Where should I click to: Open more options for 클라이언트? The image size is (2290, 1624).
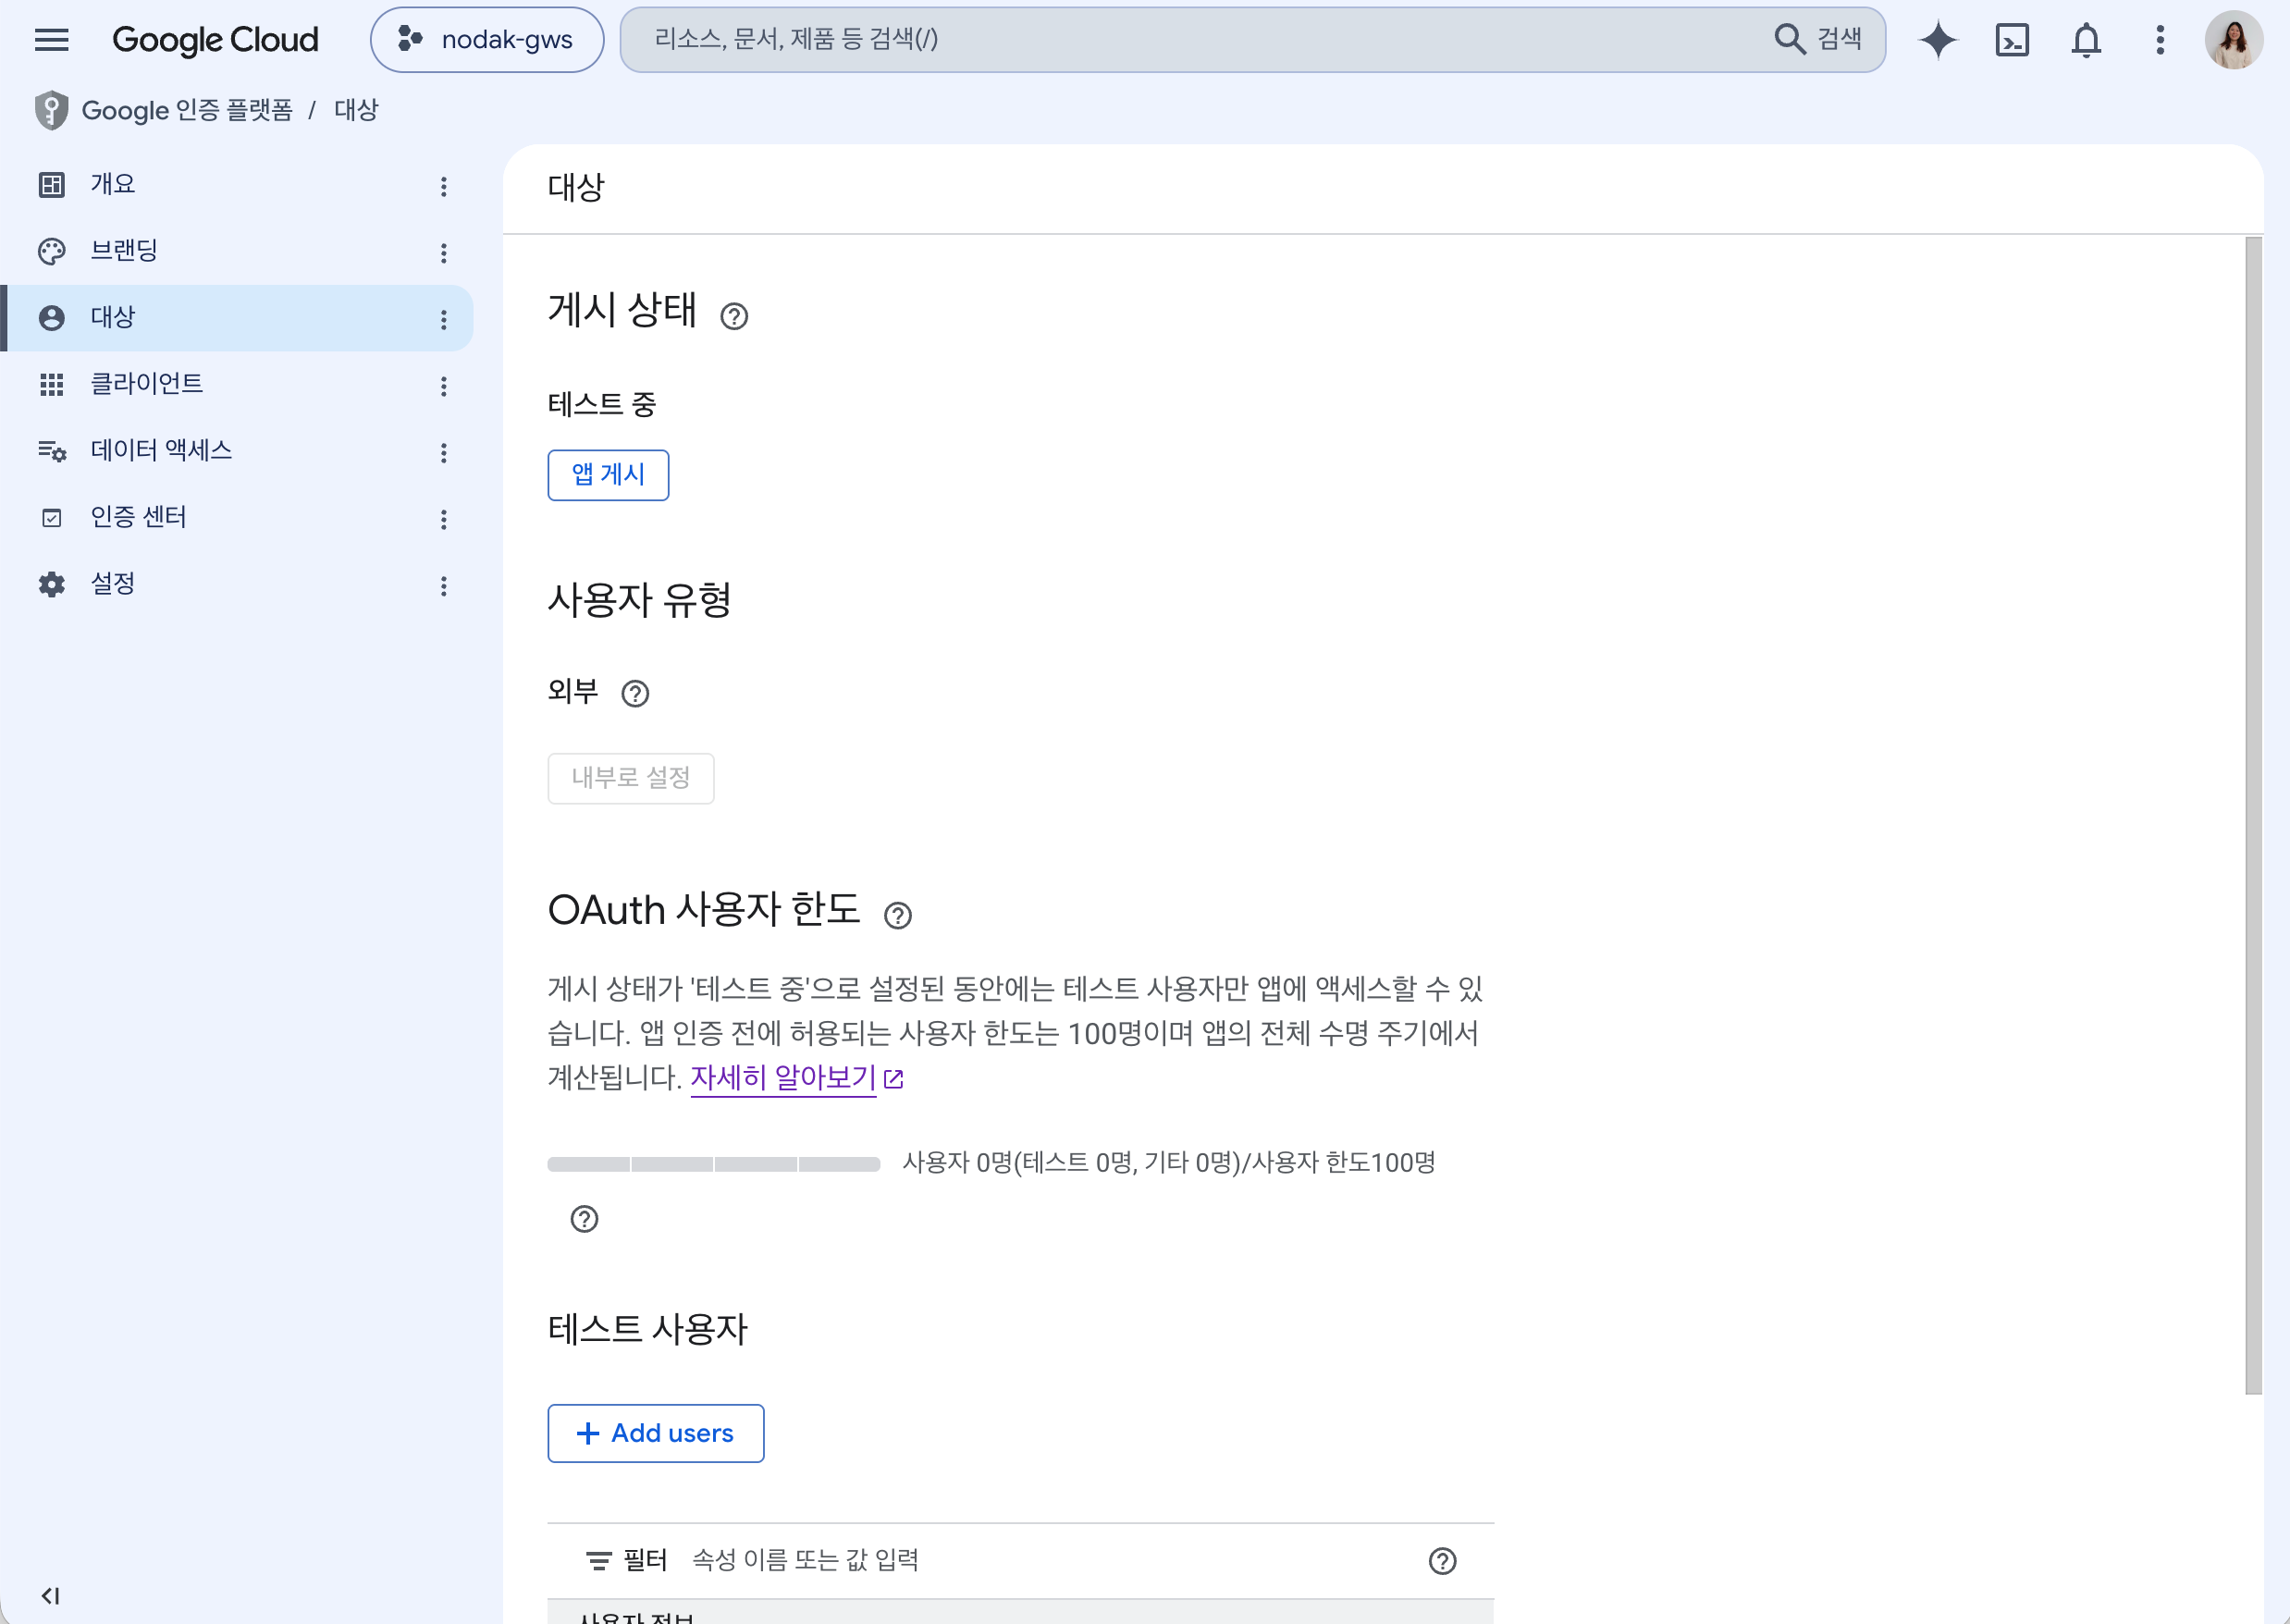click(x=444, y=386)
